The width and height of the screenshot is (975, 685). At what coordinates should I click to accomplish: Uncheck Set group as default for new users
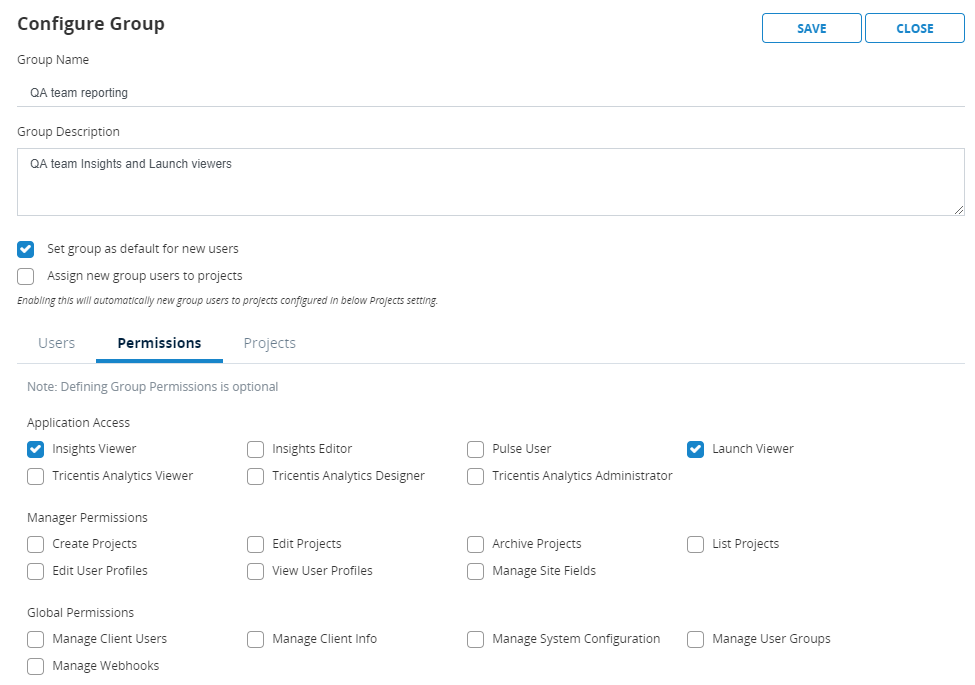click(x=26, y=249)
